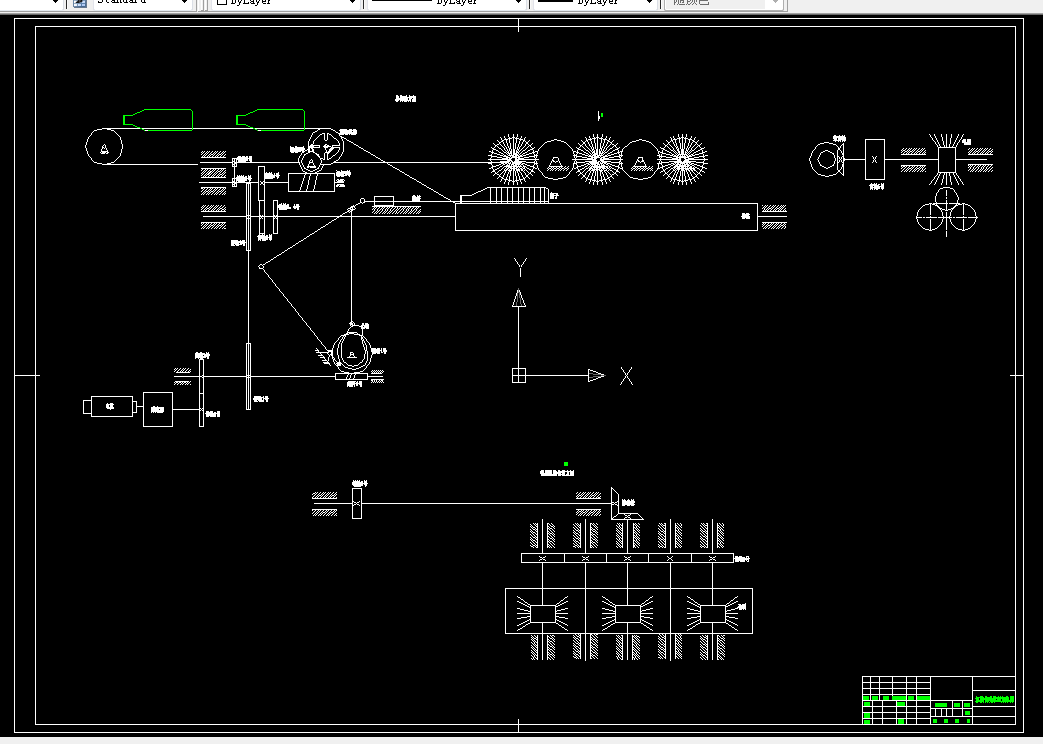Image resolution: width=1043 pixels, height=744 pixels.
Task: Select the motor rectangle at the drive's left end
Action: click(x=110, y=406)
